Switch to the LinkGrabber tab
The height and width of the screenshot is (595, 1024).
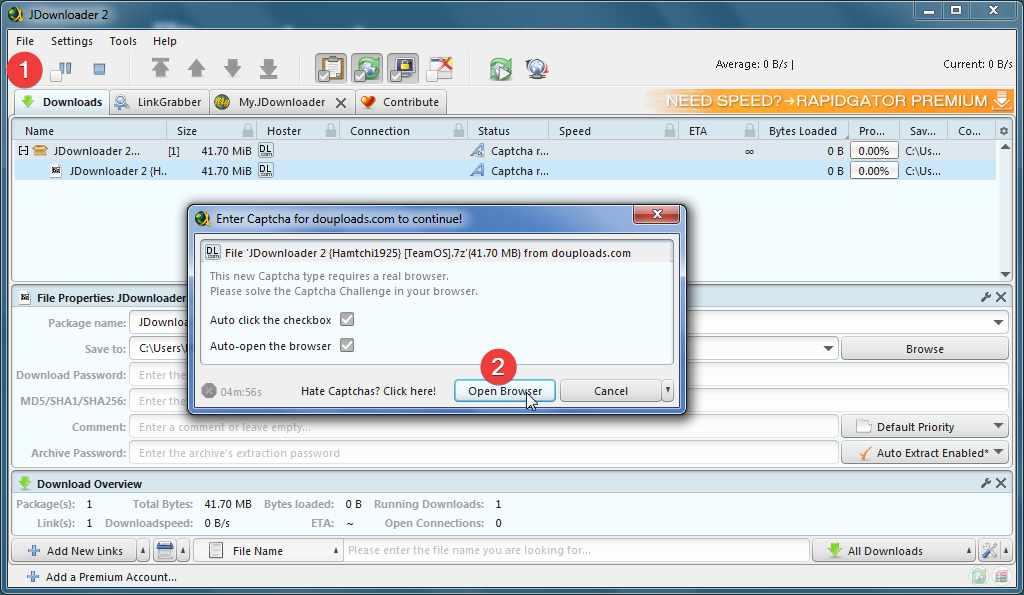click(x=159, y=102)
